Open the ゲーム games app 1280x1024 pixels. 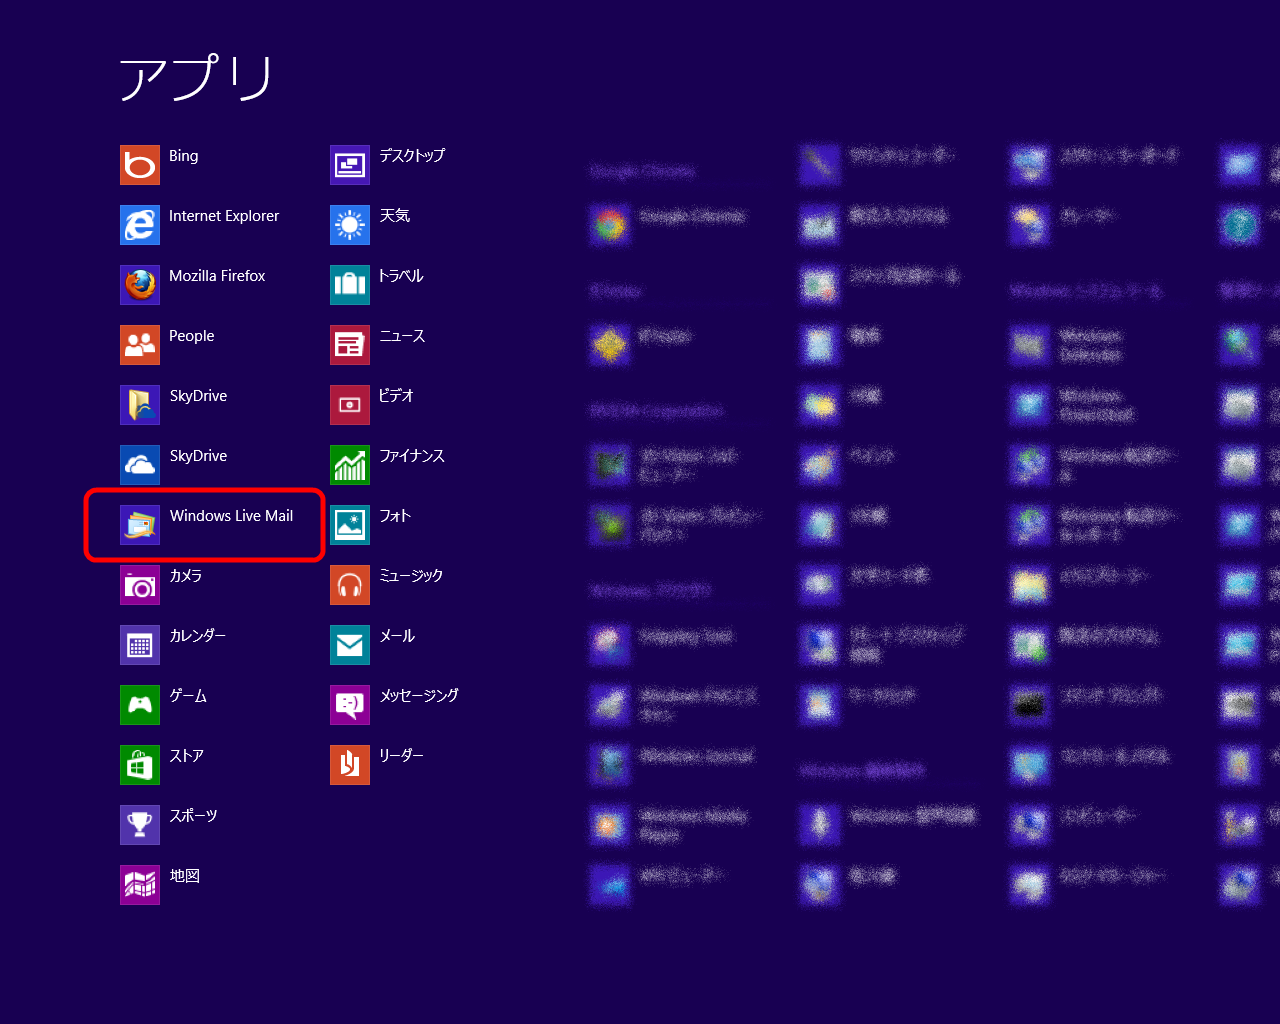coord(140,705)
